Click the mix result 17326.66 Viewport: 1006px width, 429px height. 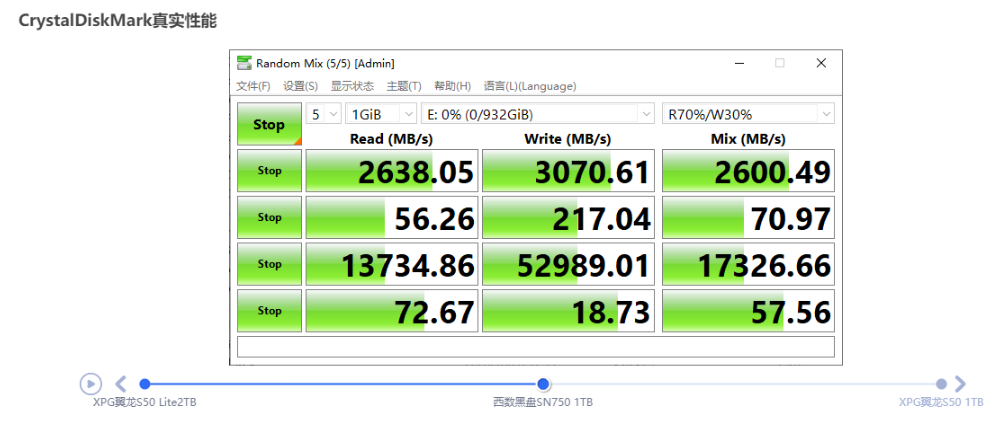coord(748,264)
